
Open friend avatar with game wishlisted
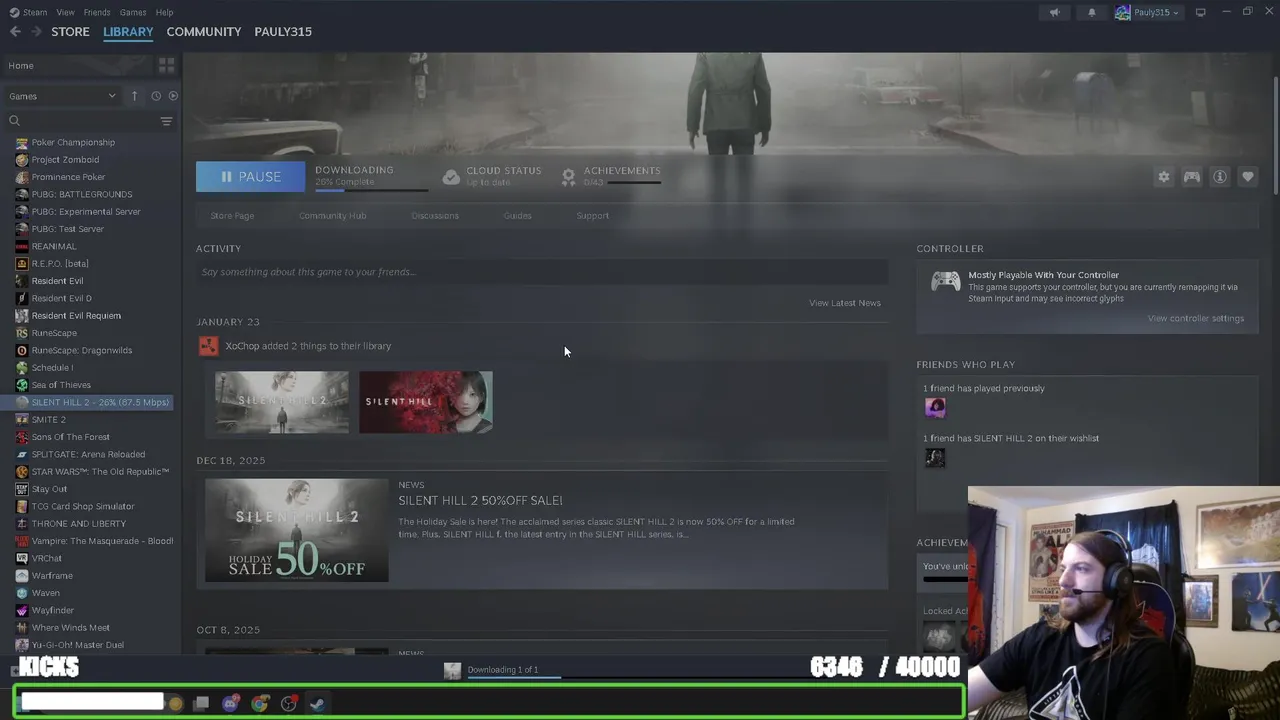coord(935,457)
